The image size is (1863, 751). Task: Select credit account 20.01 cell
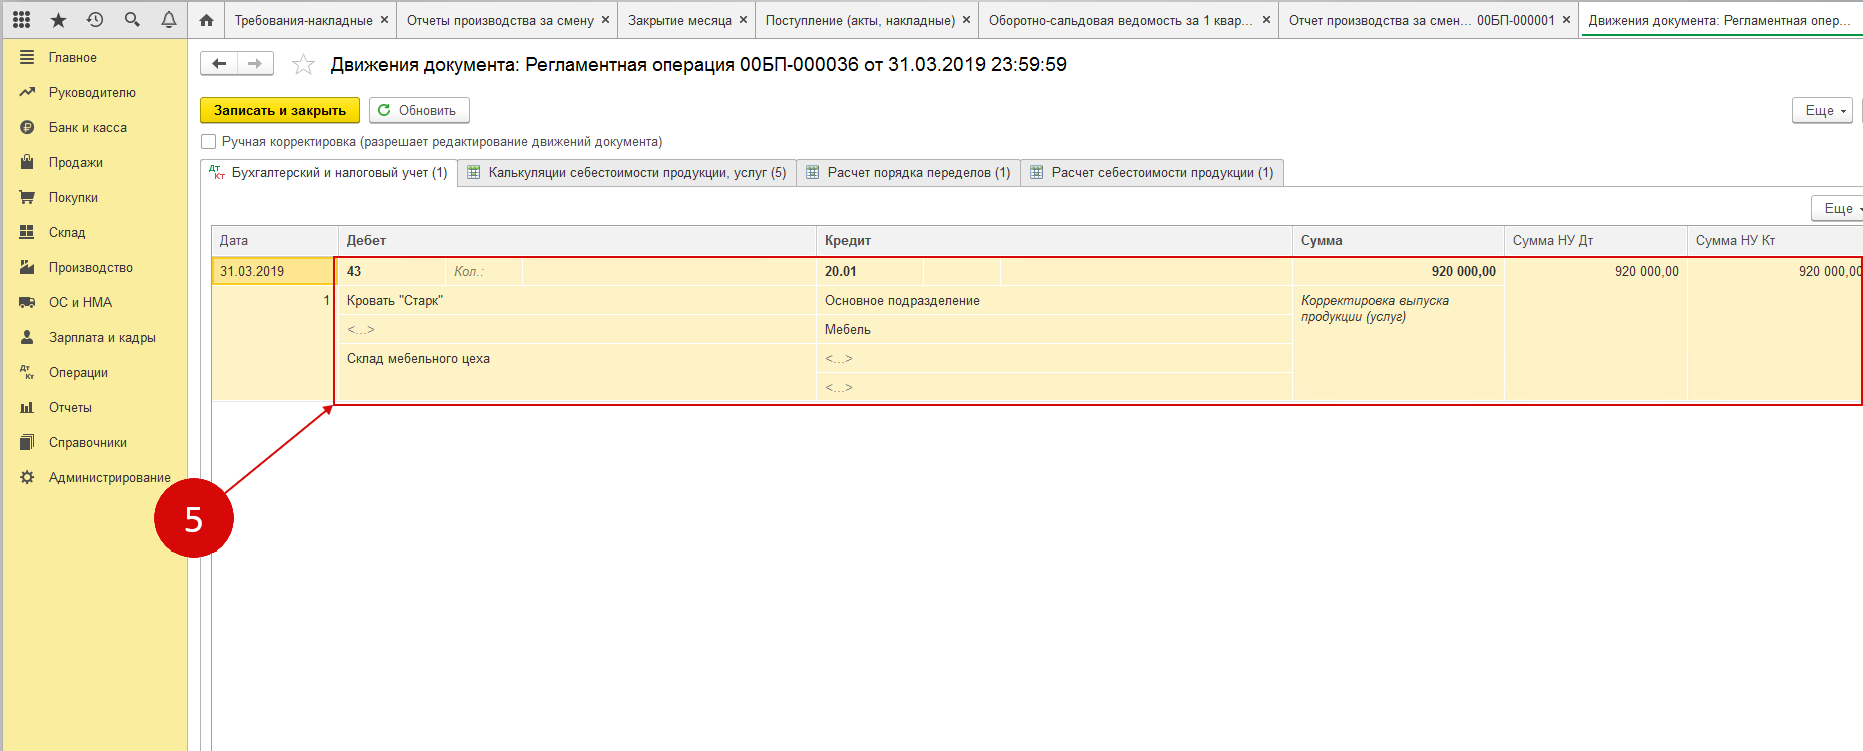869,271
